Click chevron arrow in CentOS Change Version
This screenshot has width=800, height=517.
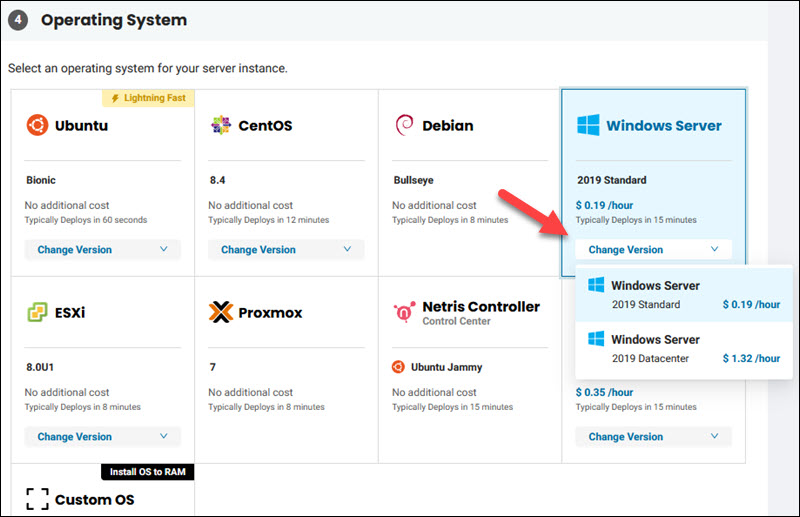(x=347, y=249)
